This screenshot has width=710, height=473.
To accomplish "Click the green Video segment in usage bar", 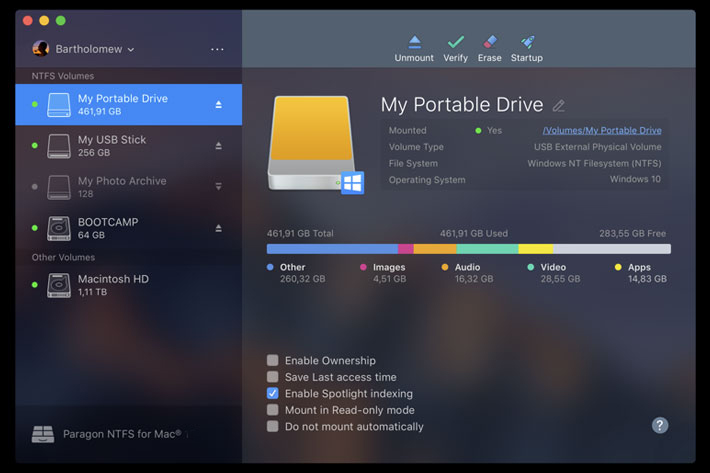I will tap(487, 249).
